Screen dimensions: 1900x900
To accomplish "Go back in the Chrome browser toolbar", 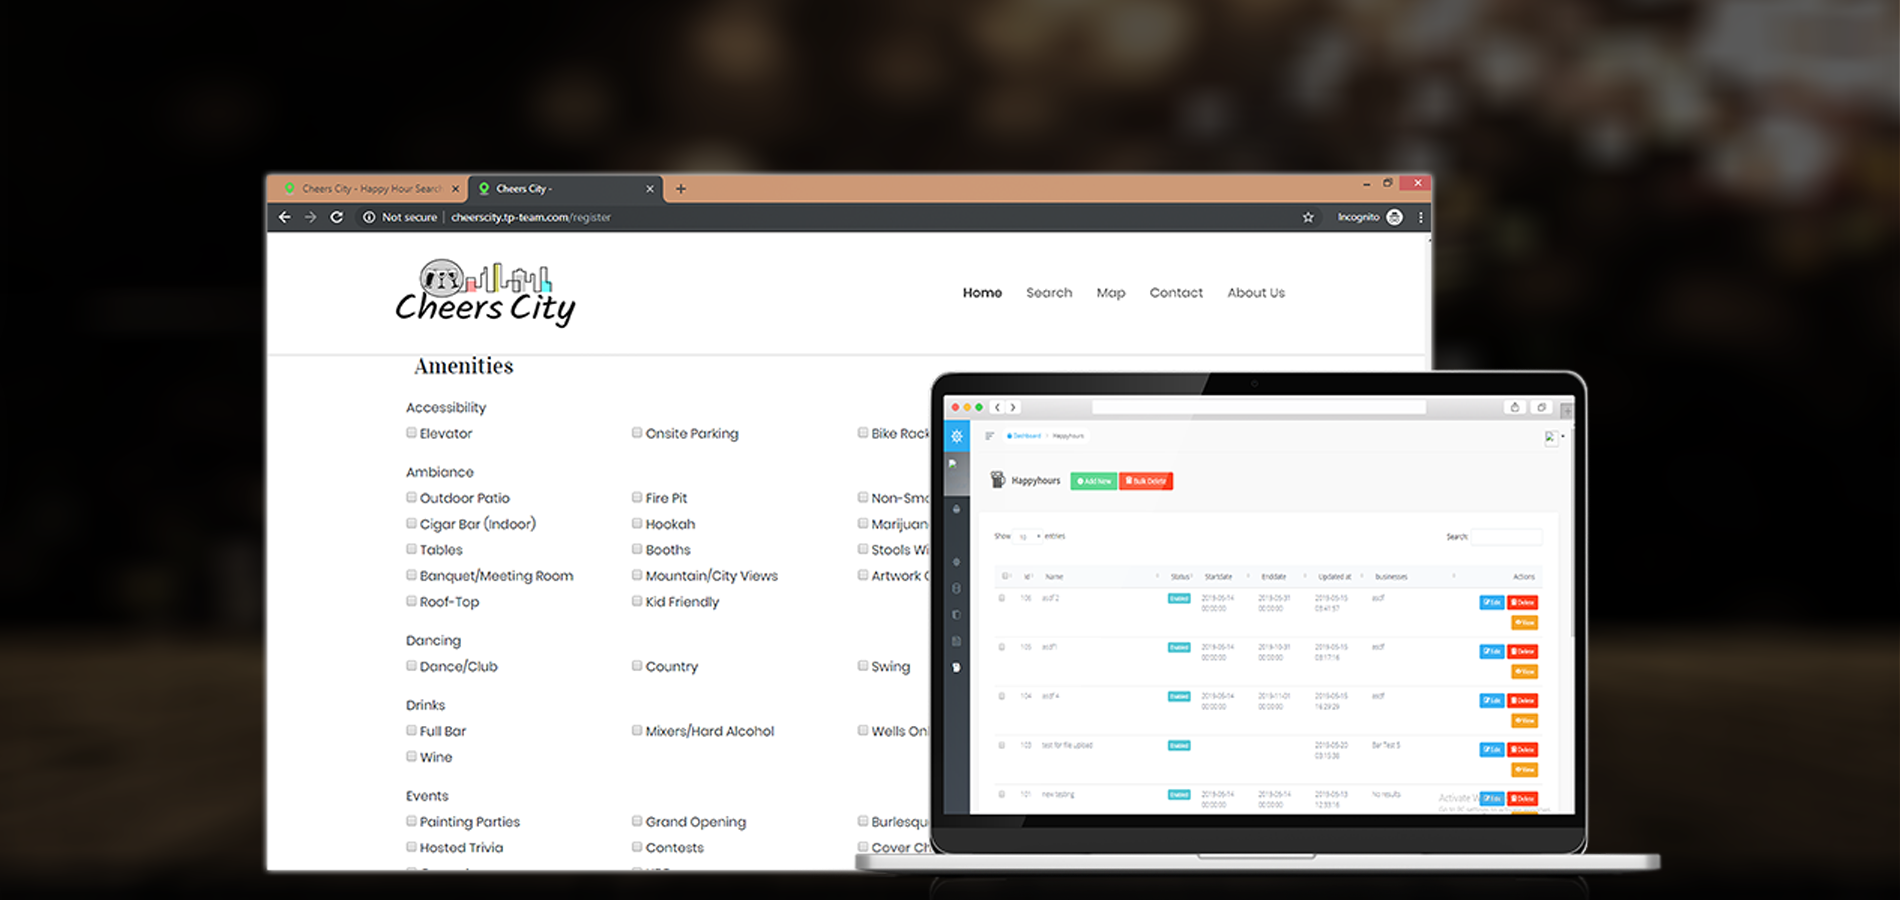I will [285, 217].
